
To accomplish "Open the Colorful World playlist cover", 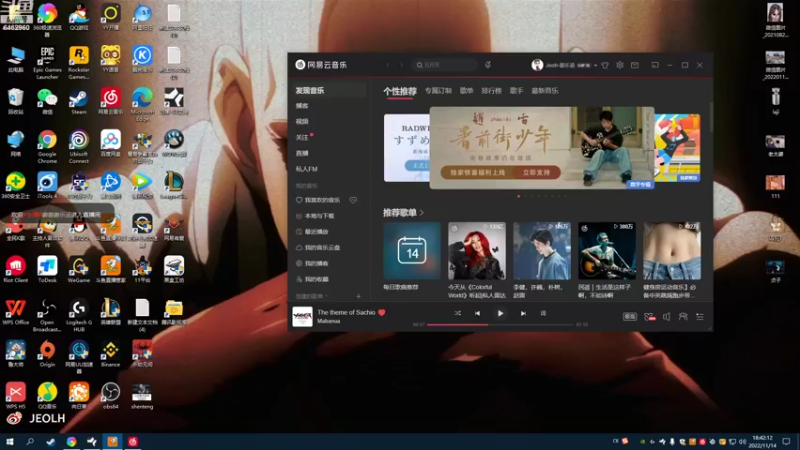I will pos(477,251).
